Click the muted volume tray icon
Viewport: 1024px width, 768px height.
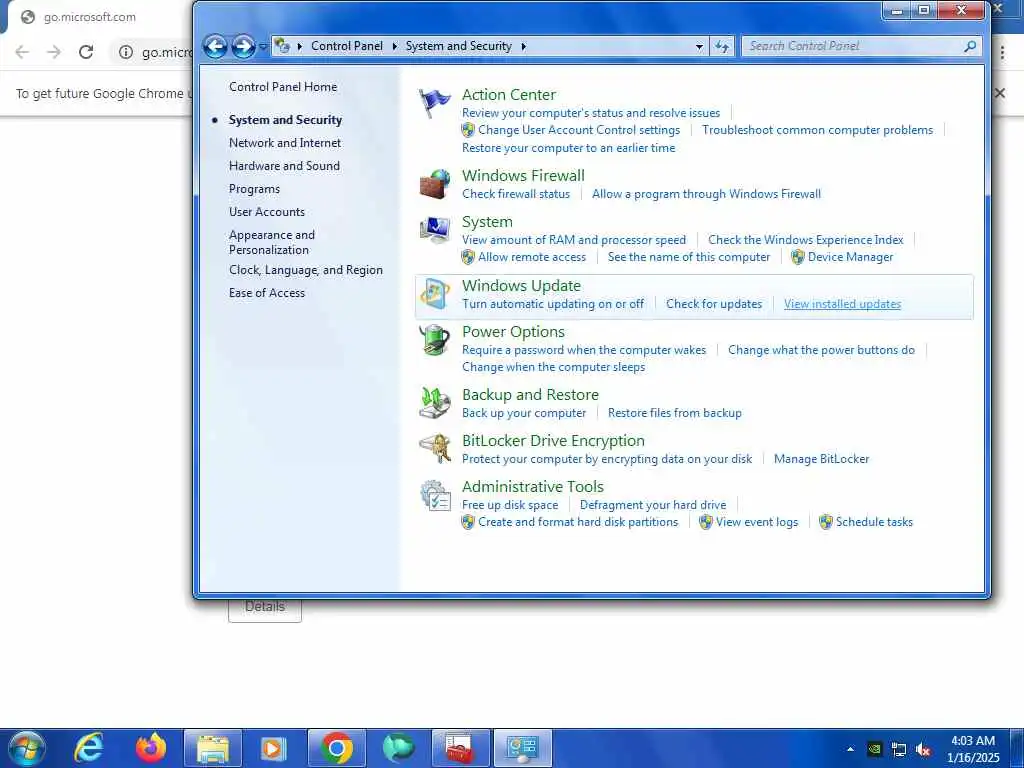tap(923, 749)
